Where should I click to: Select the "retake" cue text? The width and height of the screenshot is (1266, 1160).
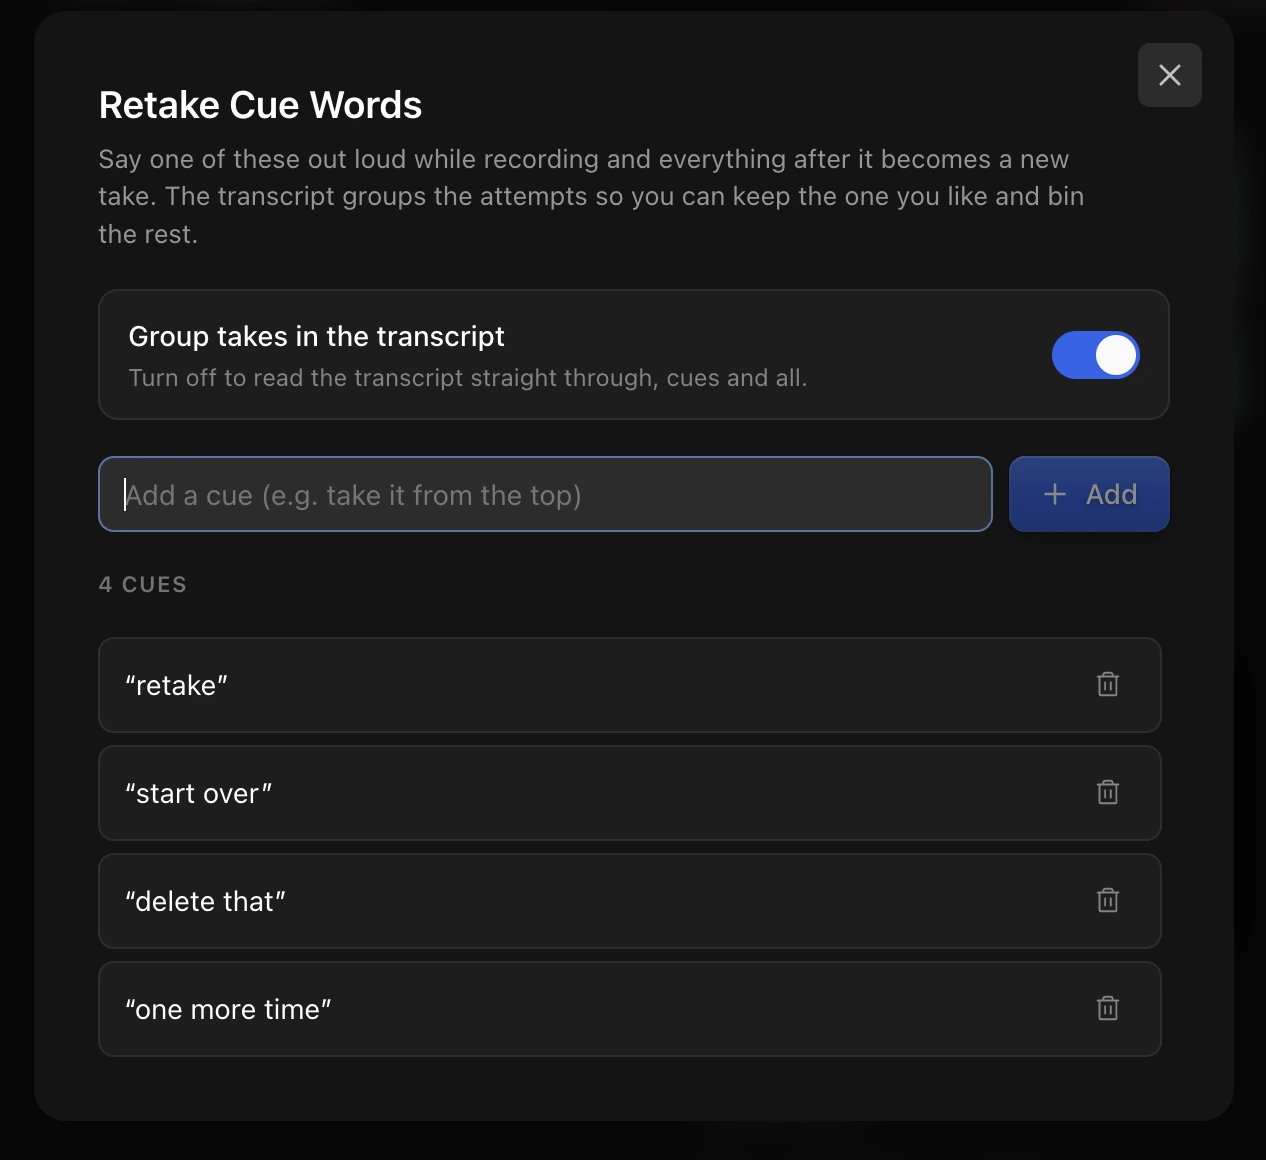176,686
